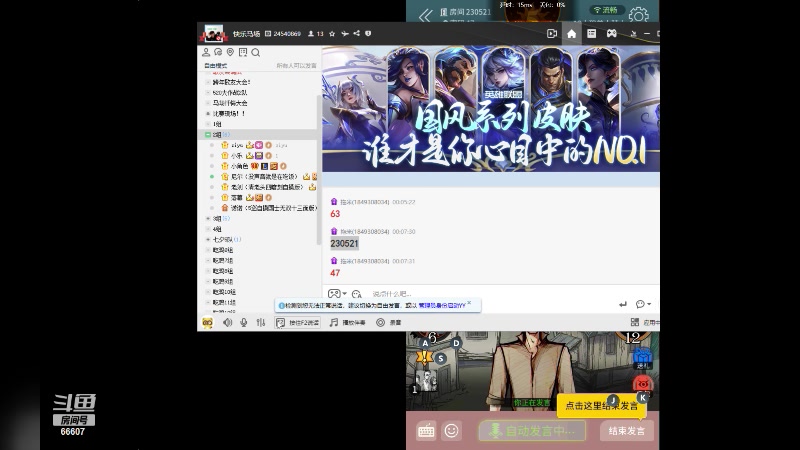This screenshot has height=450, width=800.
Task: Open the game controller icon in YY header
Action: pos(611,34)
